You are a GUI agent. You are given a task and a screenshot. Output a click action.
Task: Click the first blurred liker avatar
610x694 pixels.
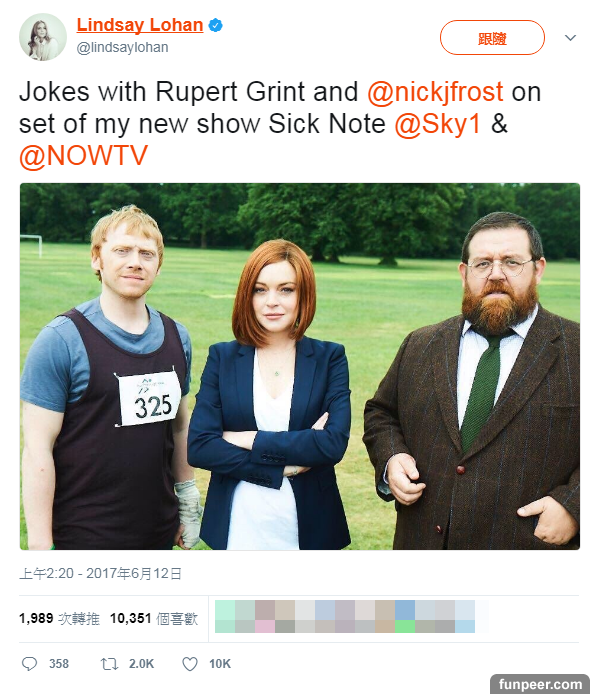(x=225, y=617)
